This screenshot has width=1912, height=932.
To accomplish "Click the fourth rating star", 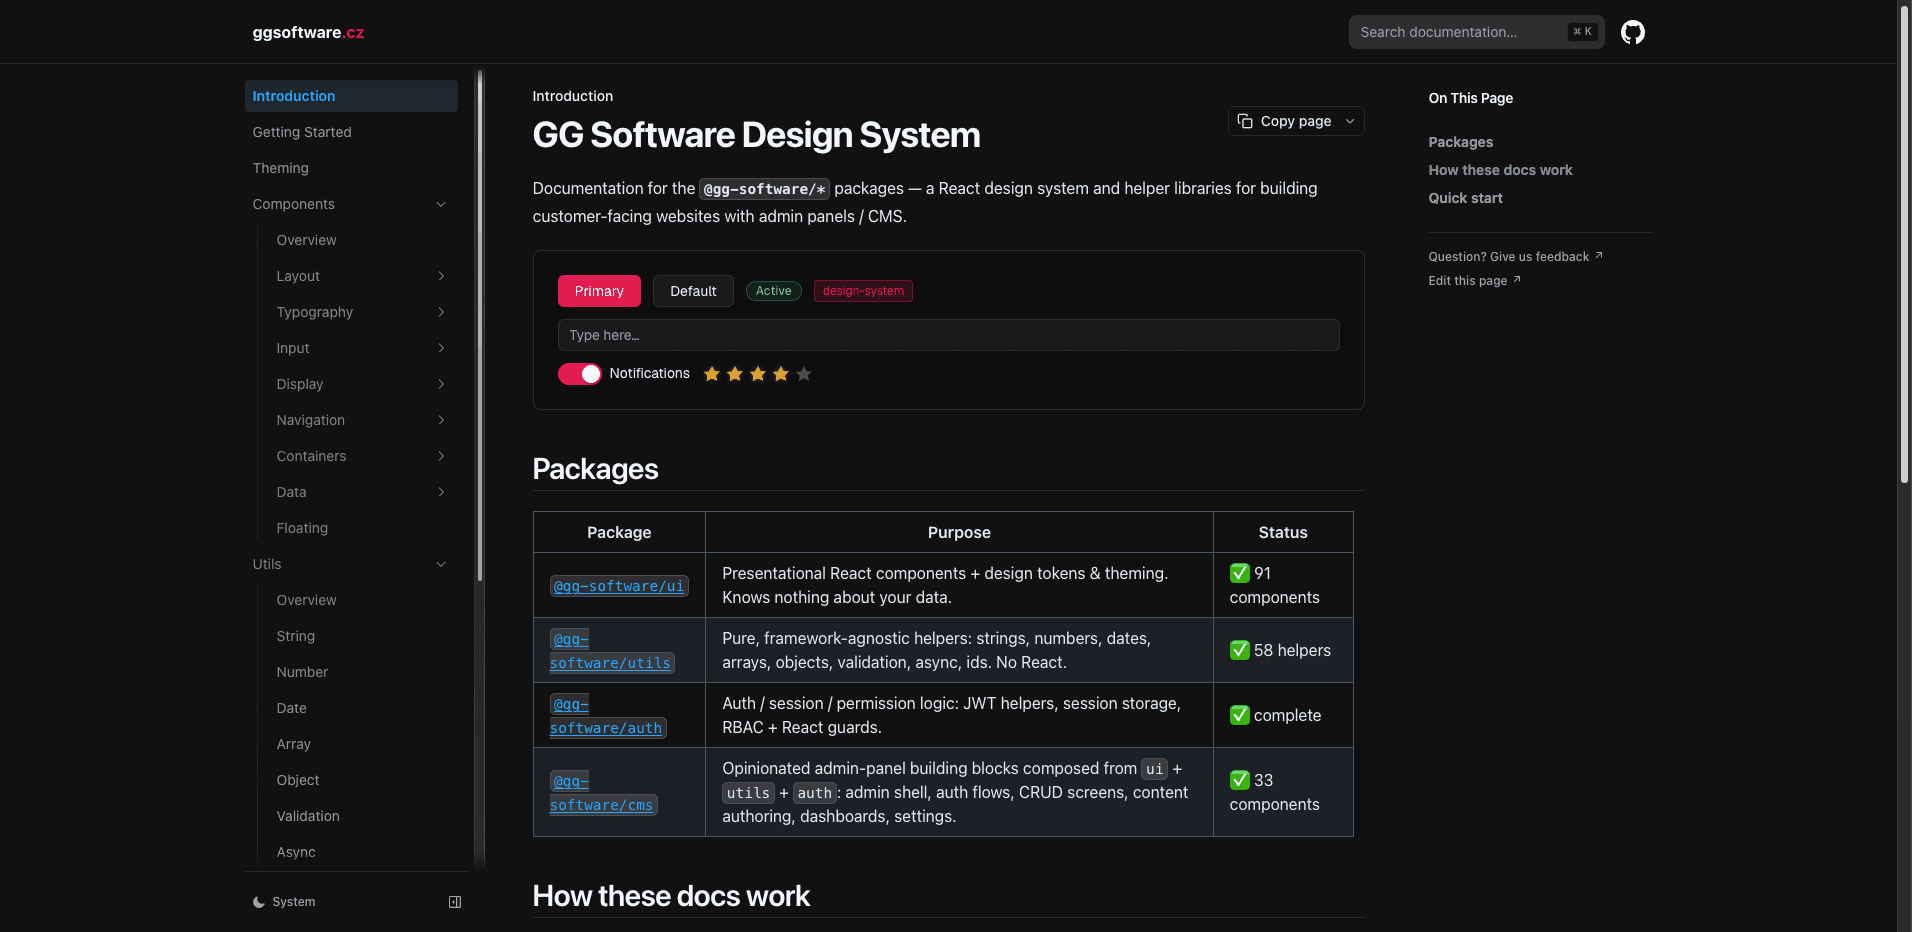I will click(781, 374).
